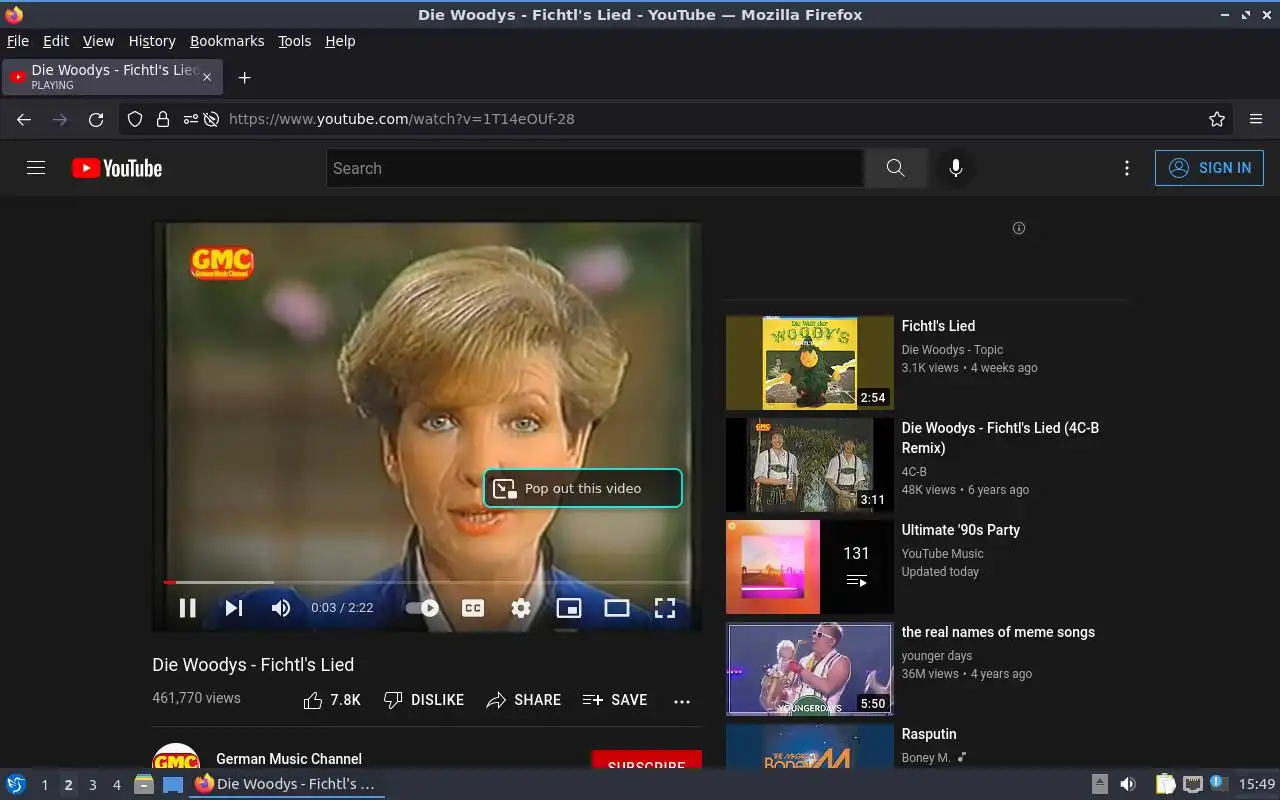This screenshot has width=1280, height=800.
Task: Open the site permissions icon in the address bar
Action: tap(190, 119)
